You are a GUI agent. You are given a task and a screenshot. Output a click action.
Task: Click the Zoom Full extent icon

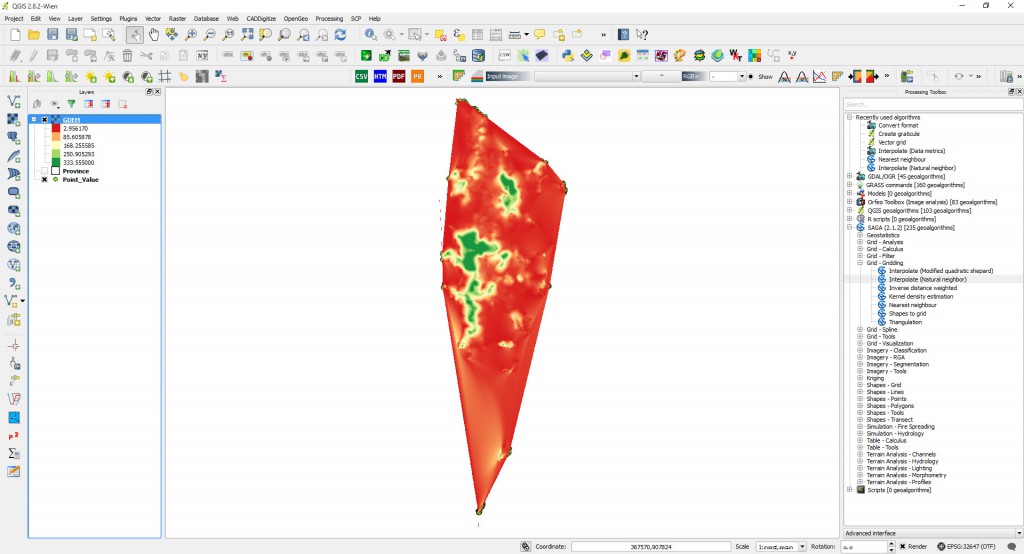247,35
